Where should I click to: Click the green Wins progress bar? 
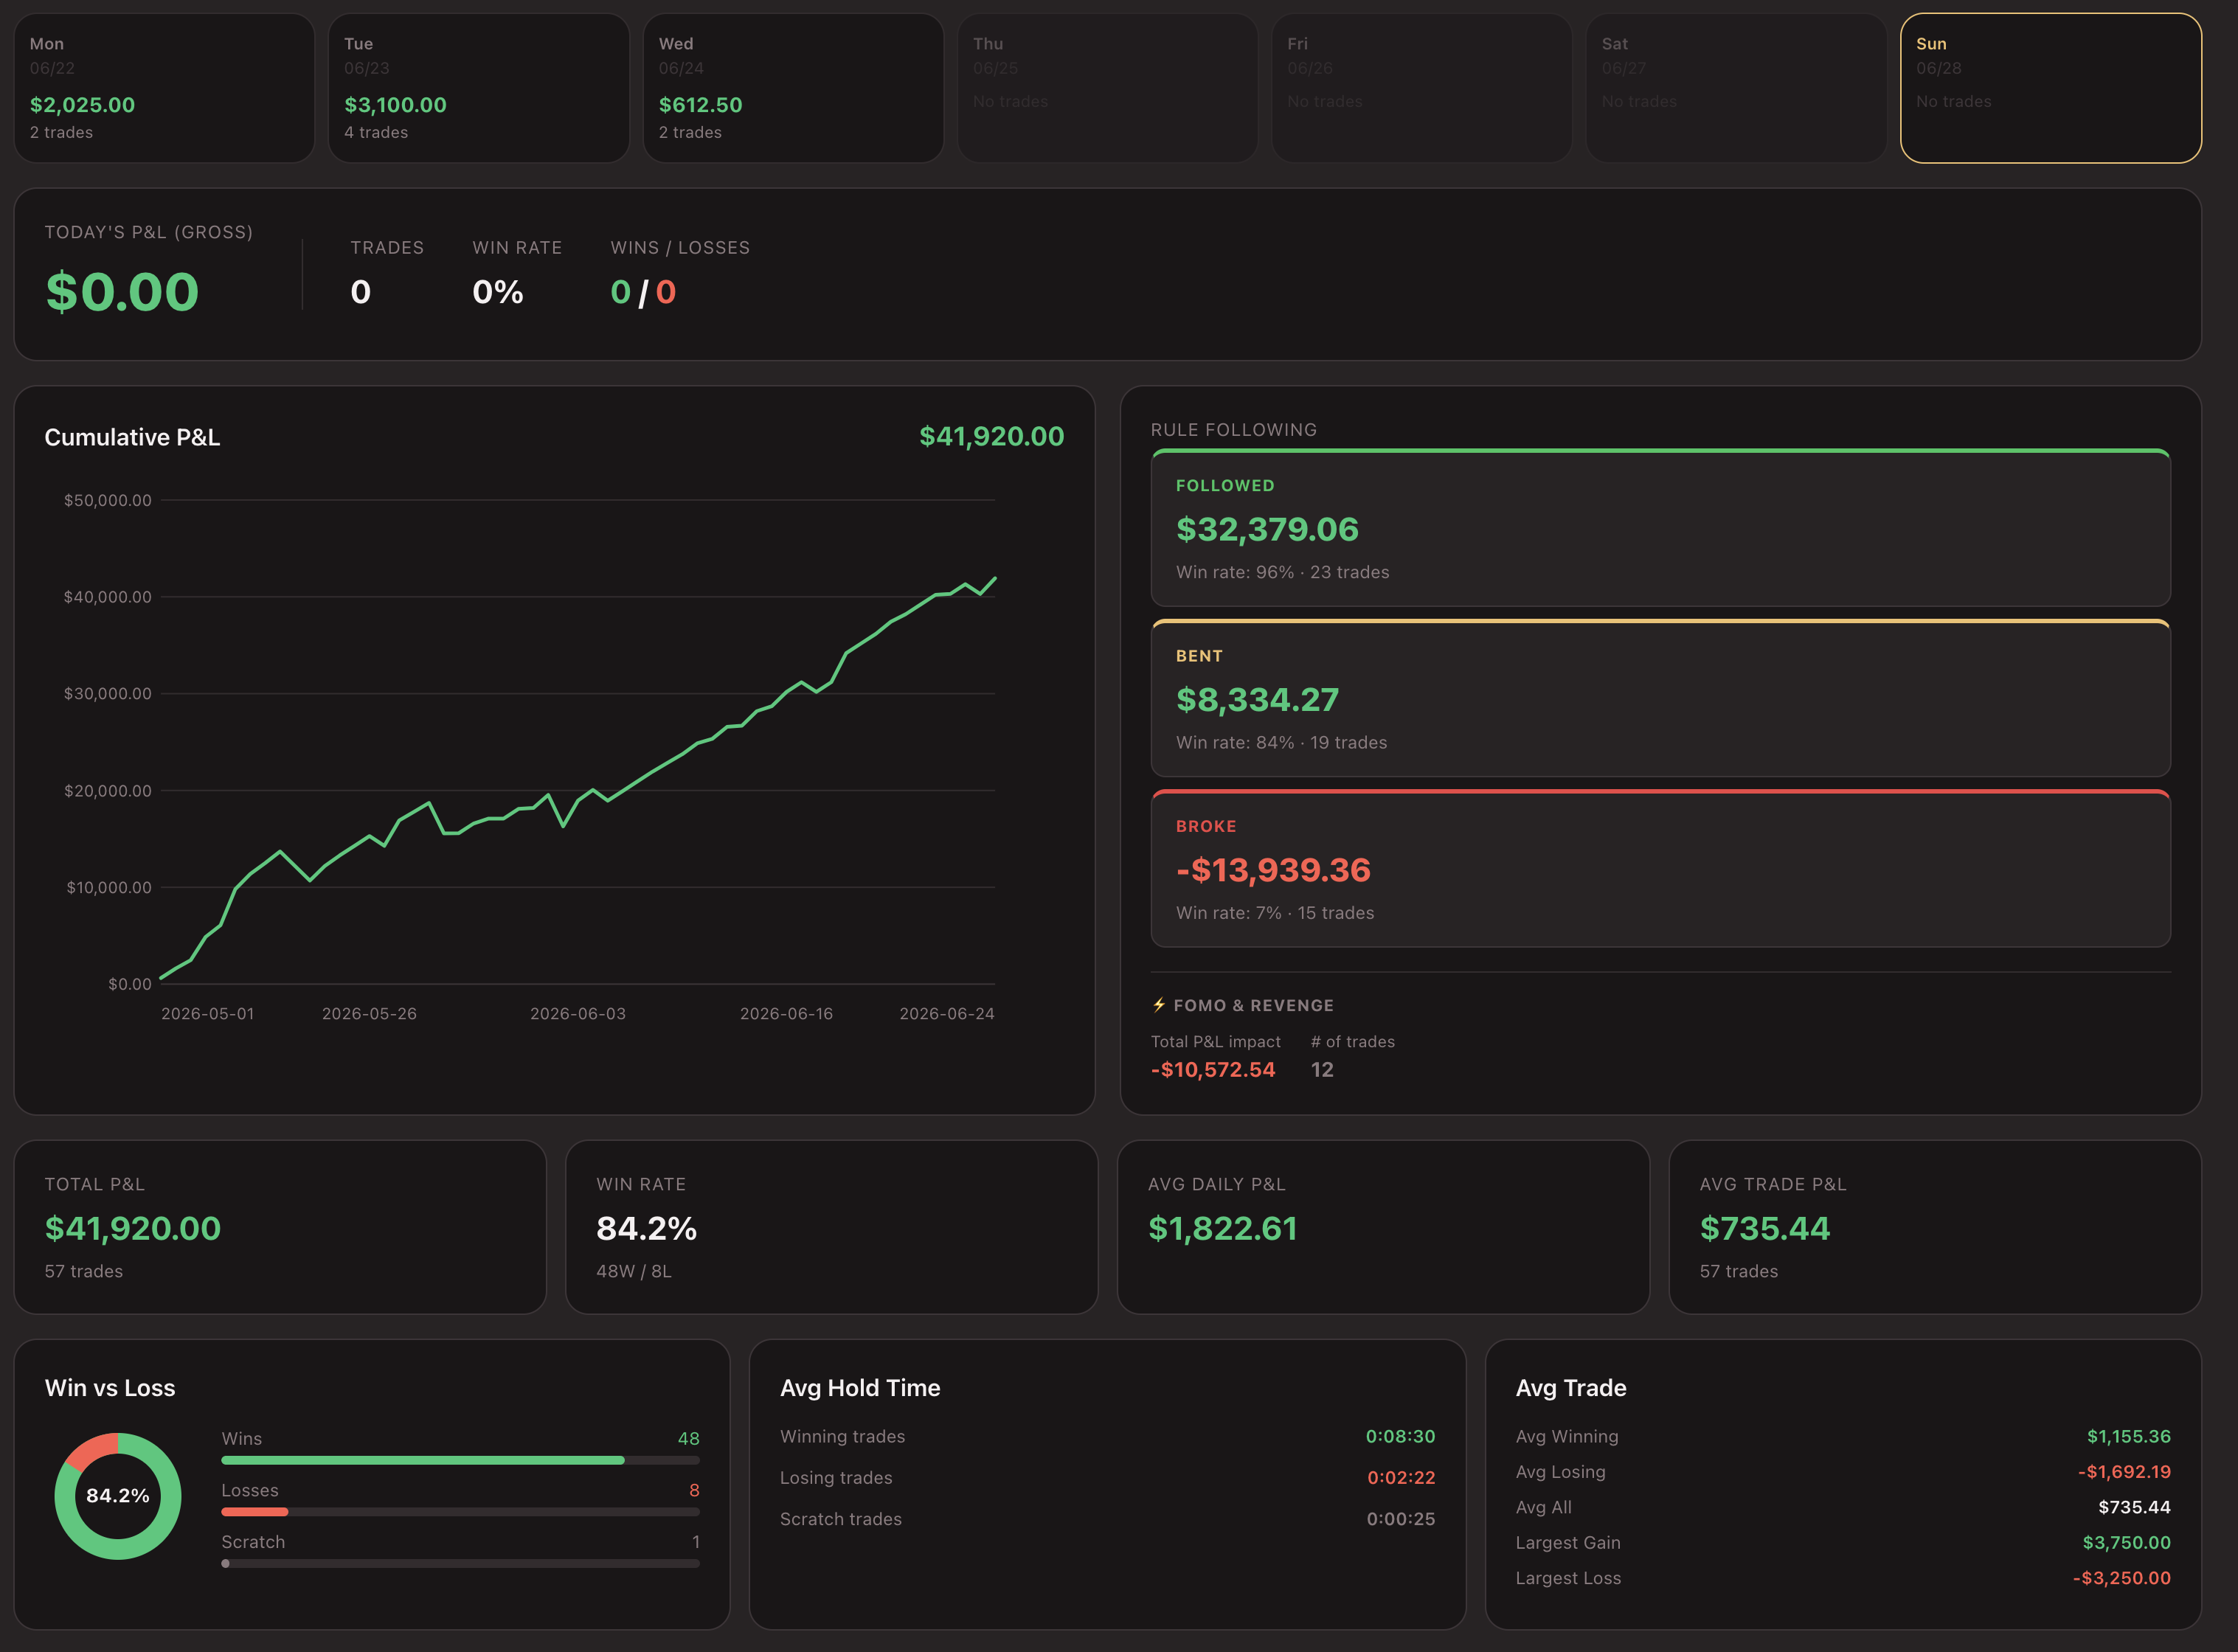(x=460, y=1460)
